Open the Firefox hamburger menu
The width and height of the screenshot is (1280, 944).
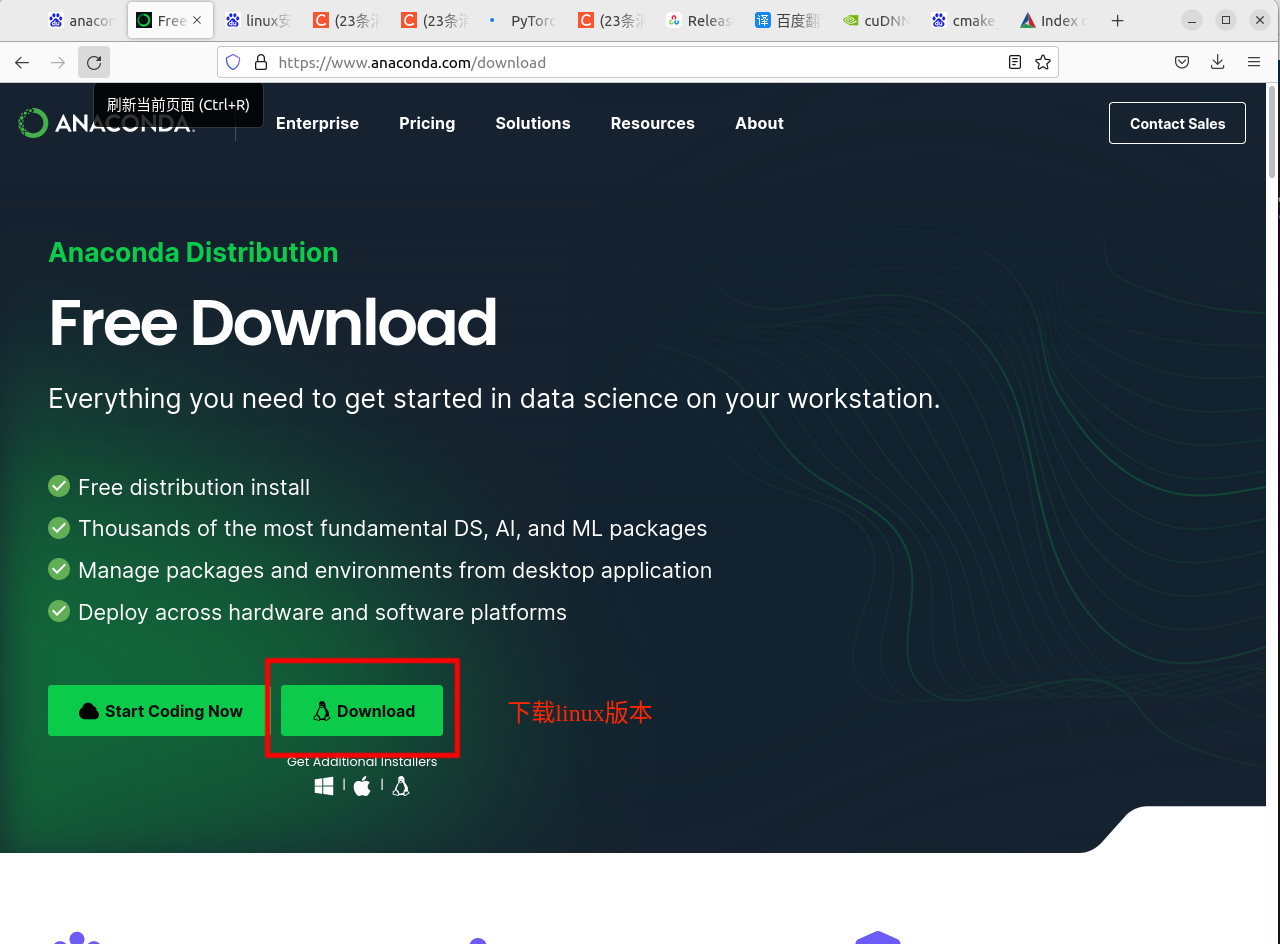[1254, 62]
